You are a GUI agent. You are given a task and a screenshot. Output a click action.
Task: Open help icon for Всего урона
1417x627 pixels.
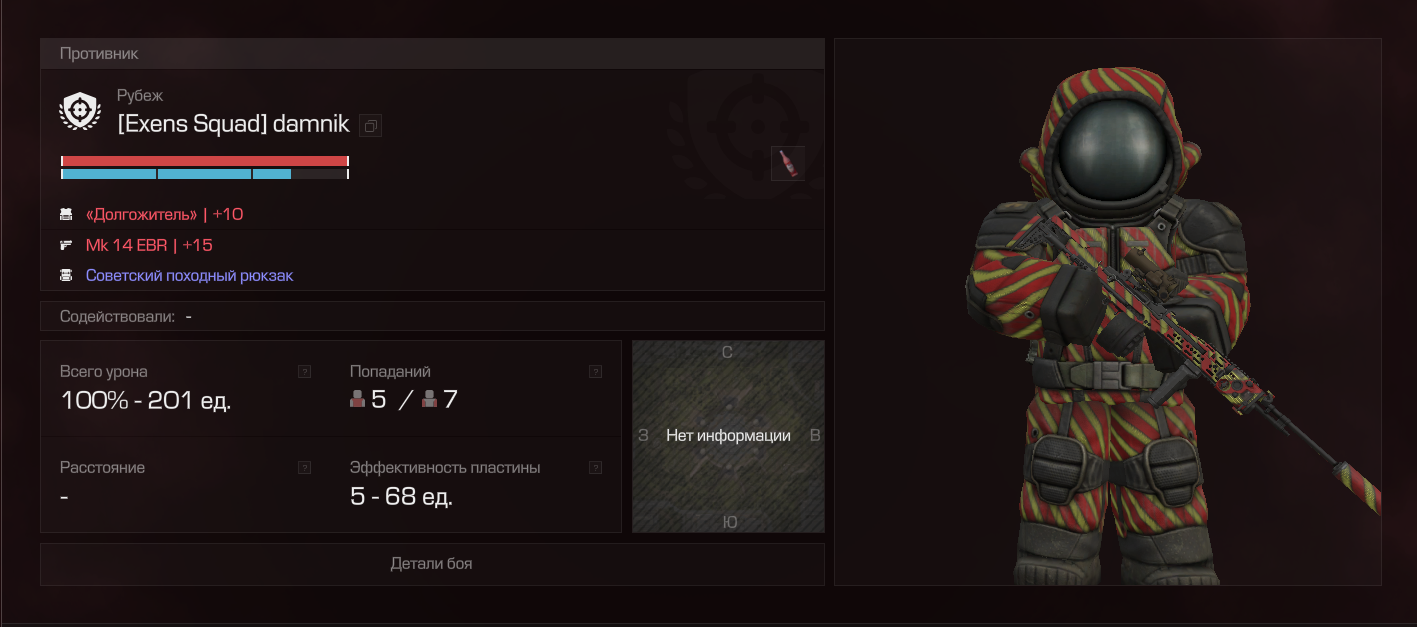[x=304, y=371]
